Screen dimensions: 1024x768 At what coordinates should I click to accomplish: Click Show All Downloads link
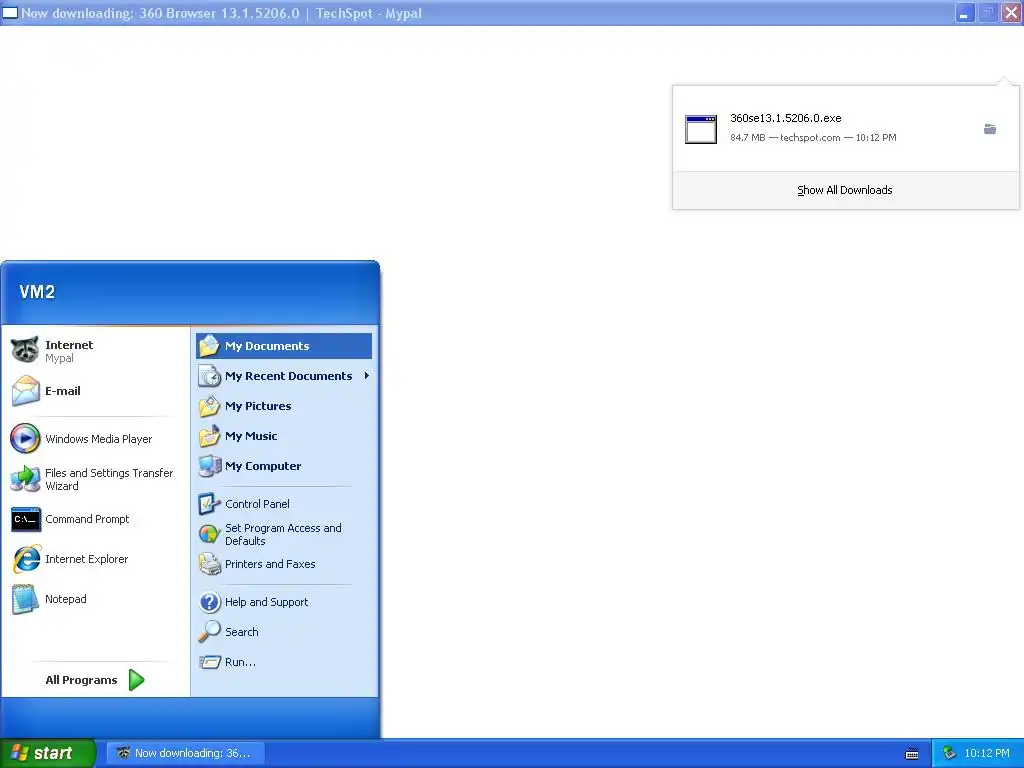(x=844, y=190)
